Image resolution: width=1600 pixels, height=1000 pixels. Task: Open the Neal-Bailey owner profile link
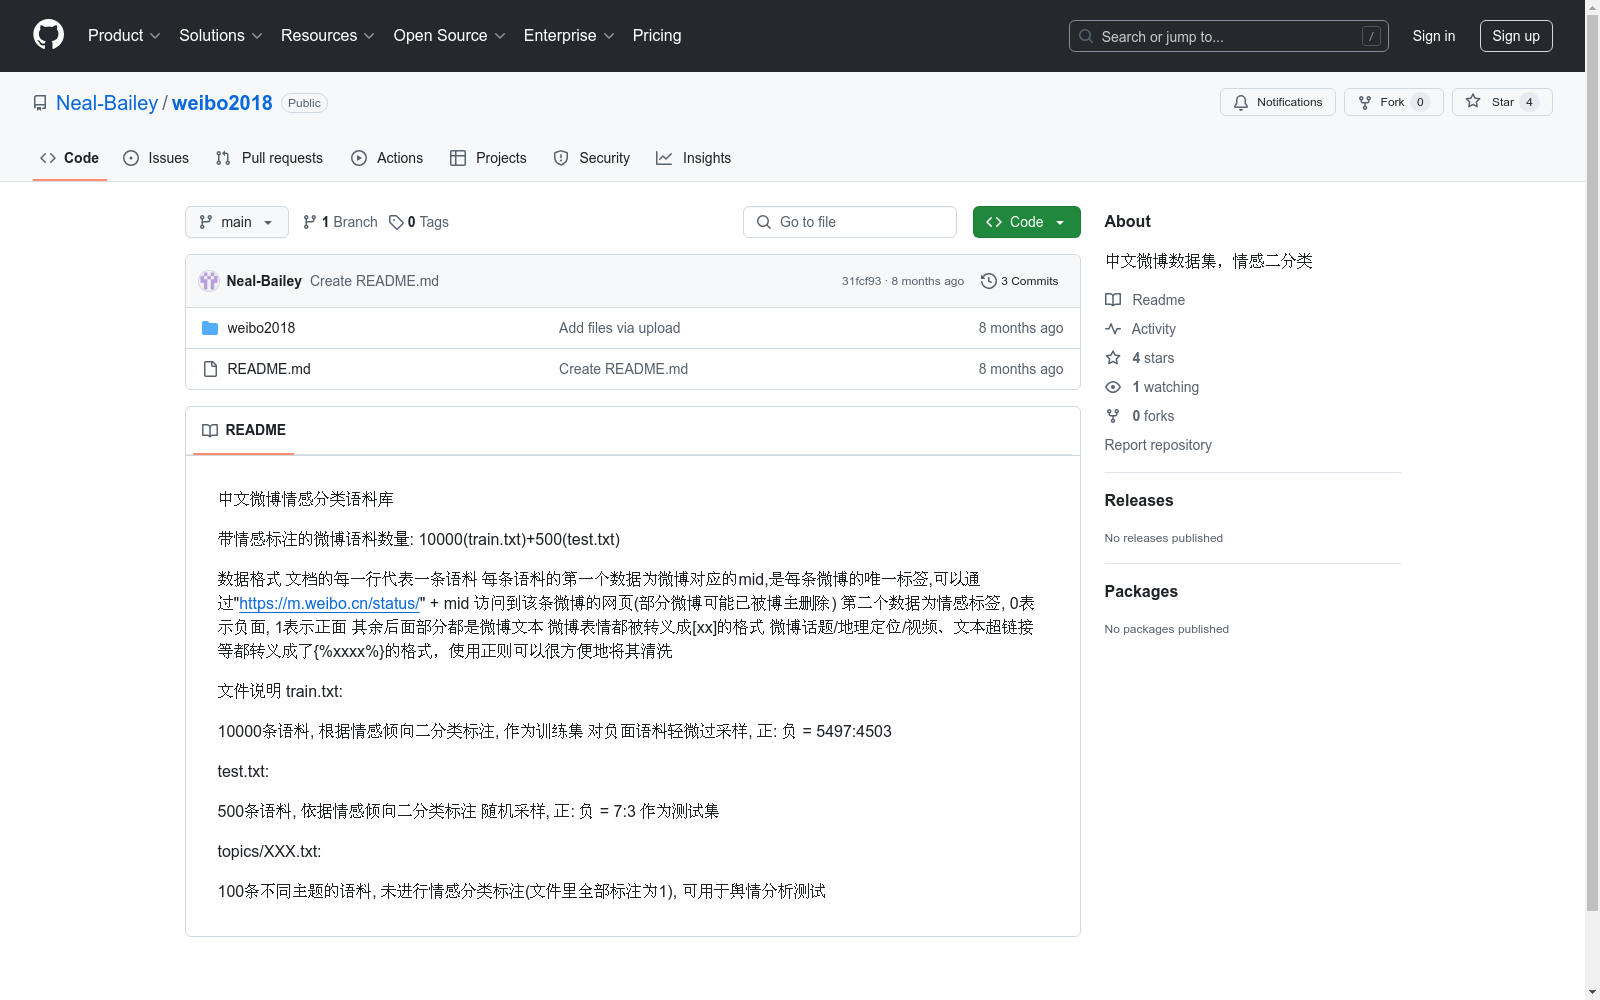point(107,103)
